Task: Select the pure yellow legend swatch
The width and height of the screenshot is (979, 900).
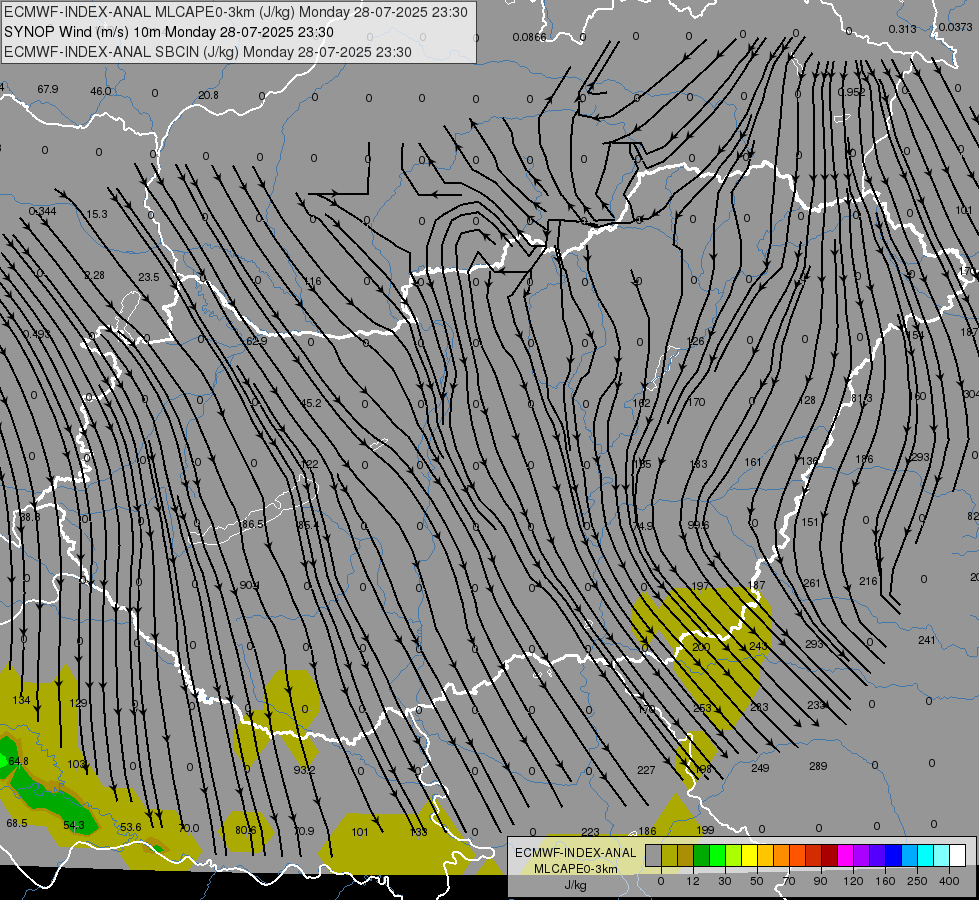Action: 750,856
